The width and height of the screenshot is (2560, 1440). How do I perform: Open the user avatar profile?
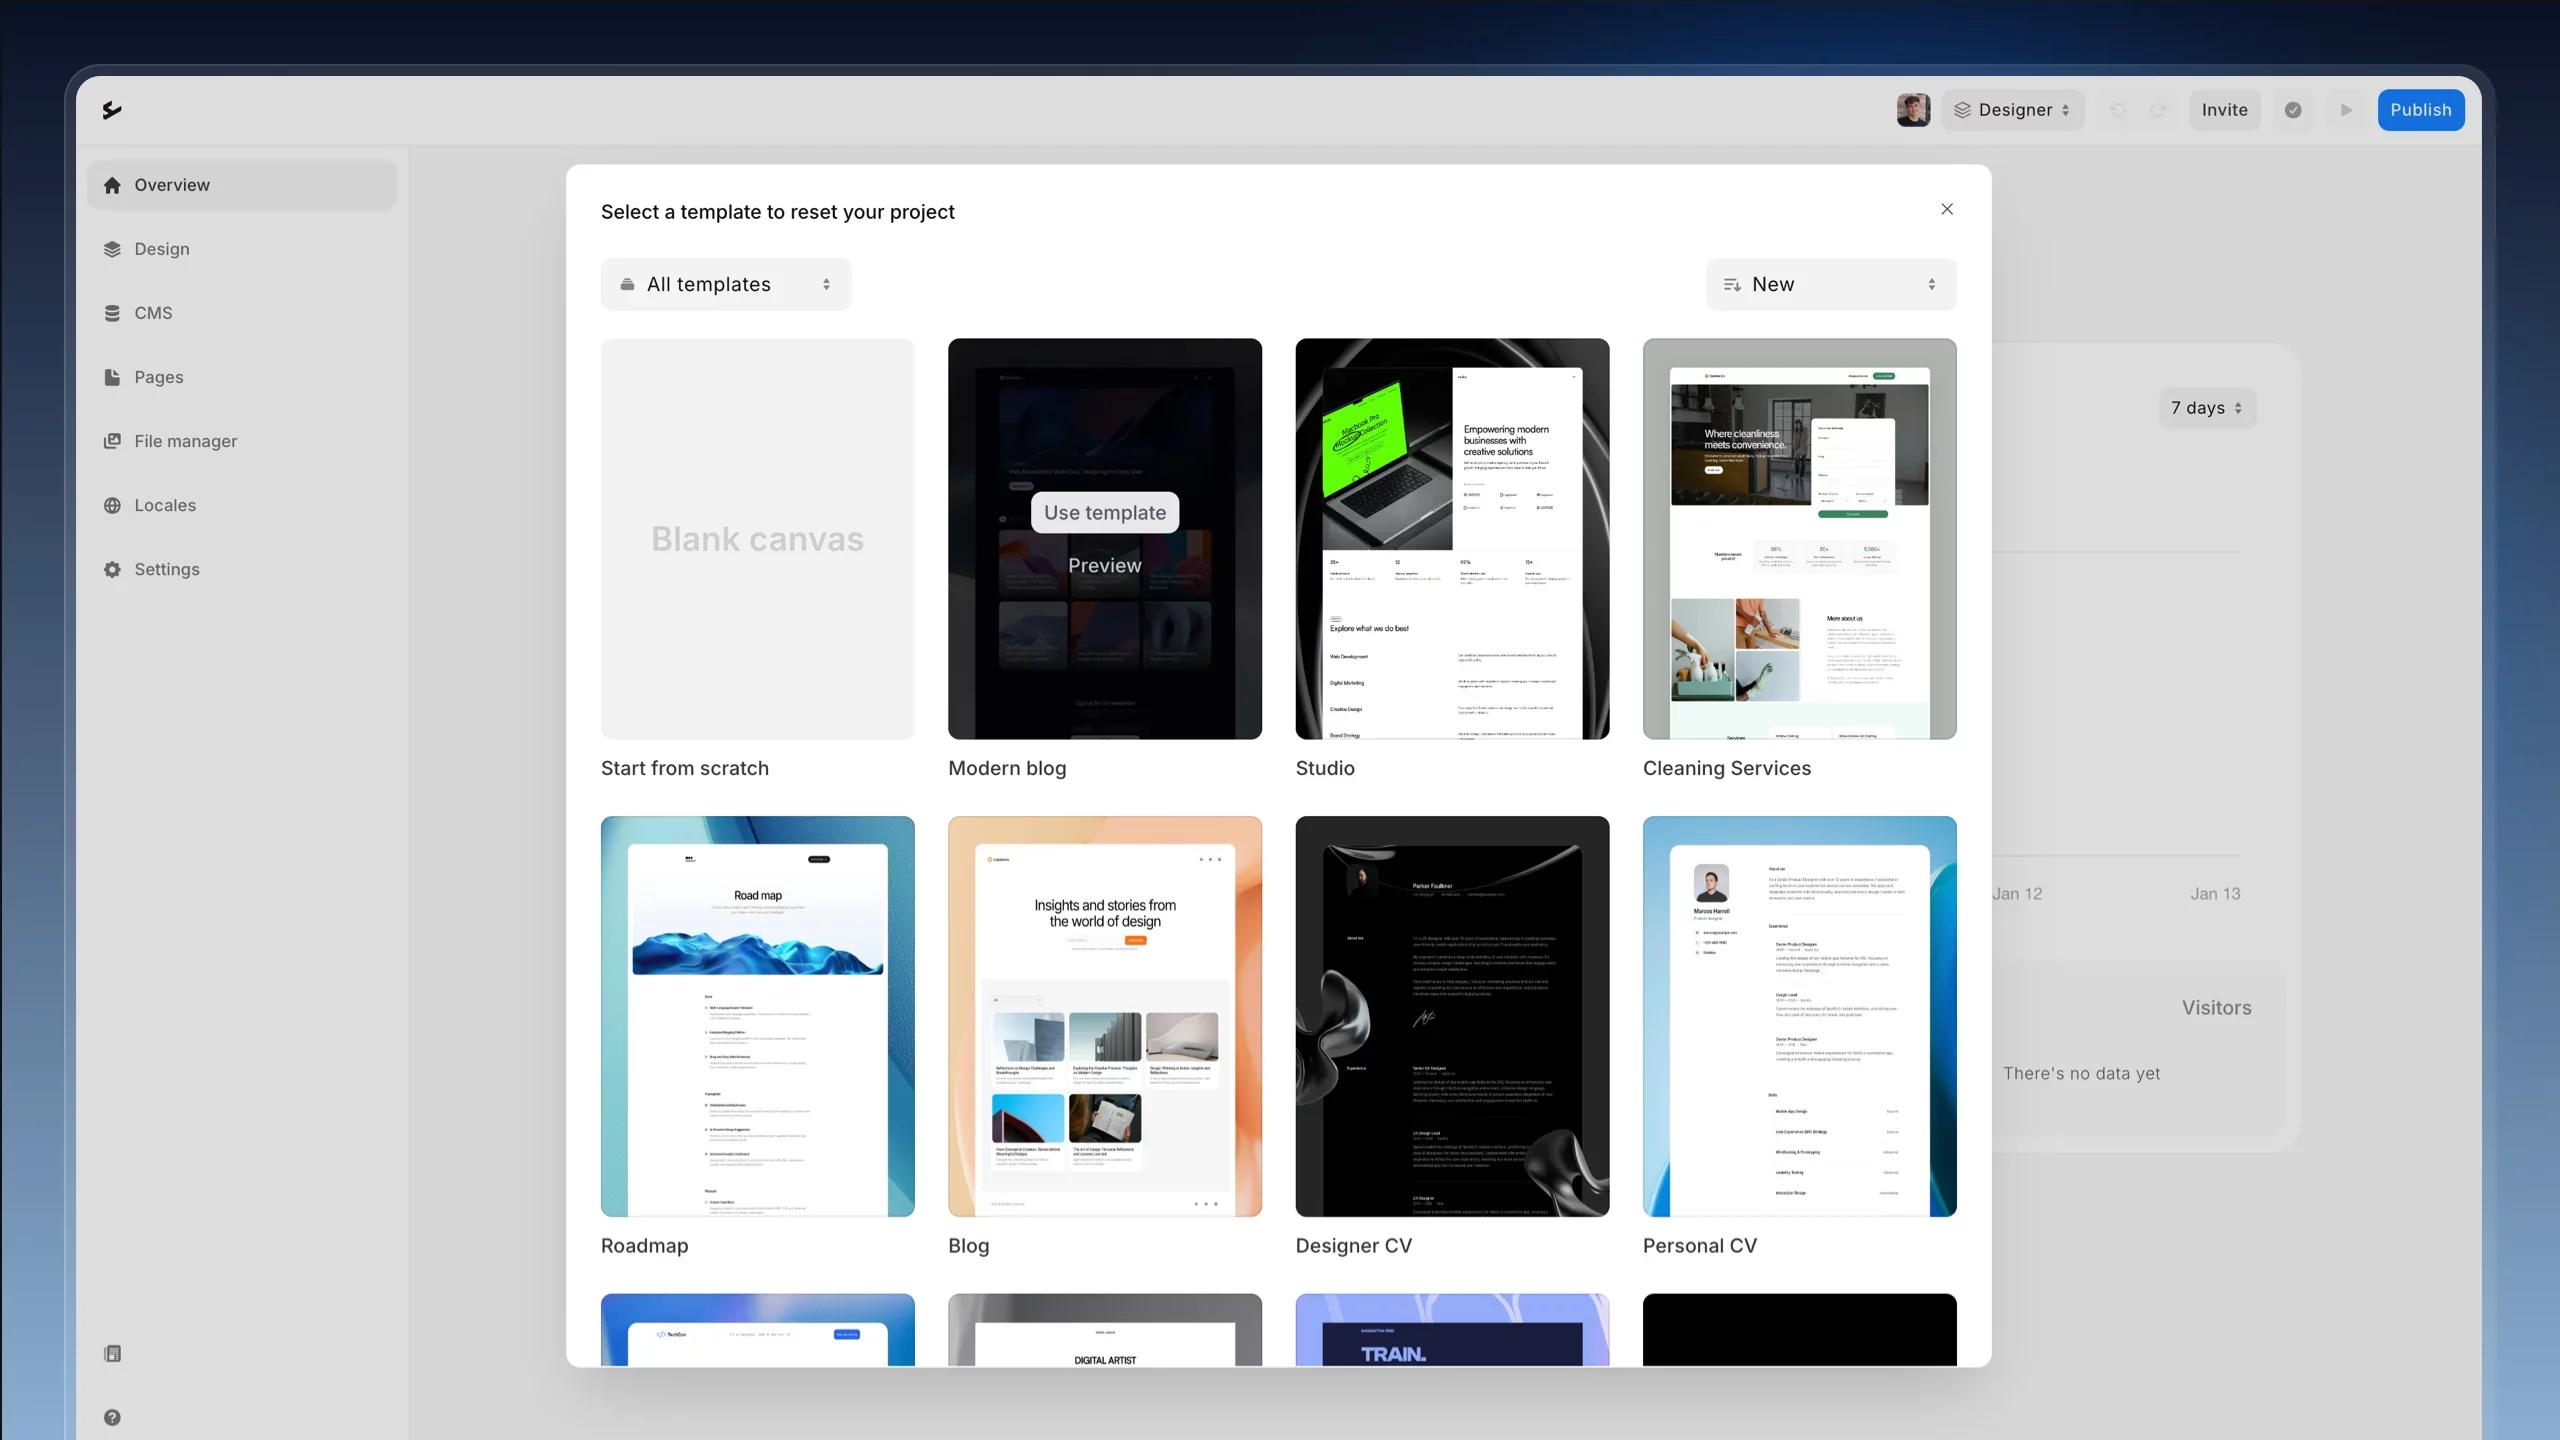click(x=1913, y=110)
